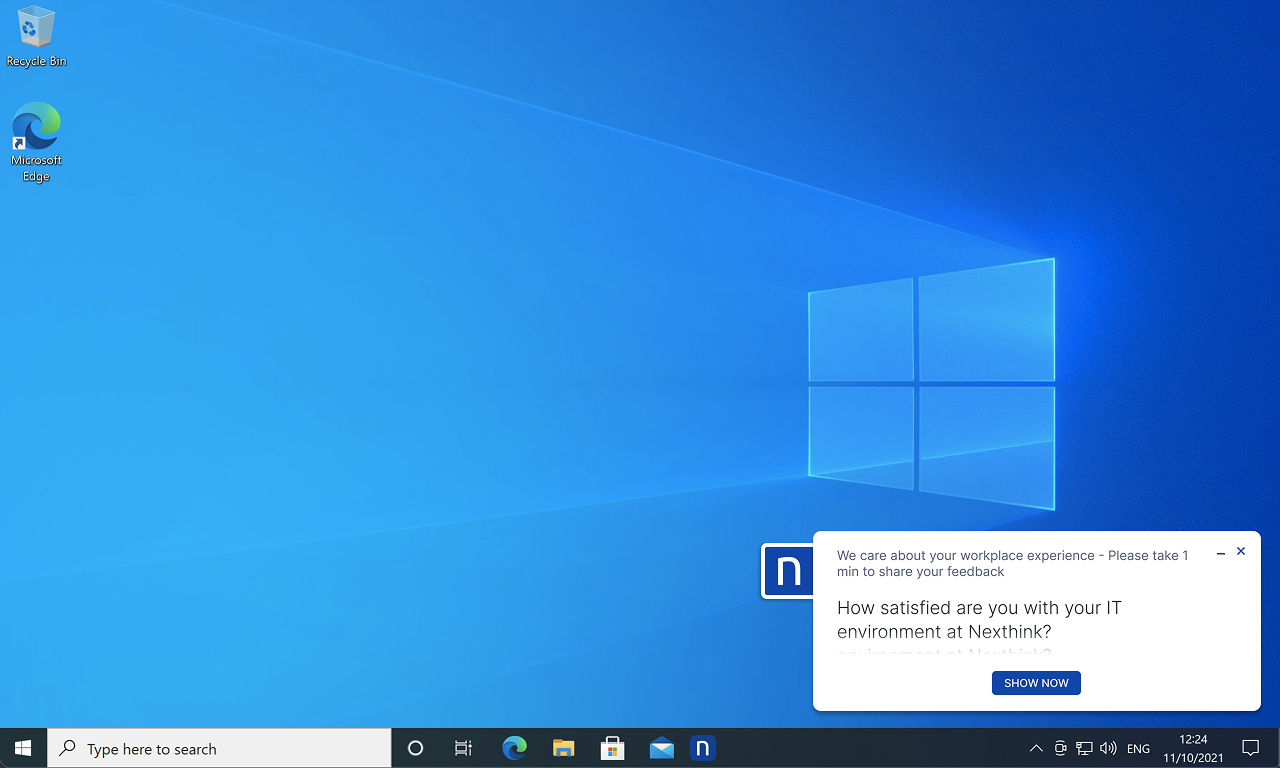Expand the hidden system tray icons
The image size is (1280, 768).
[x=1035, y=748]
